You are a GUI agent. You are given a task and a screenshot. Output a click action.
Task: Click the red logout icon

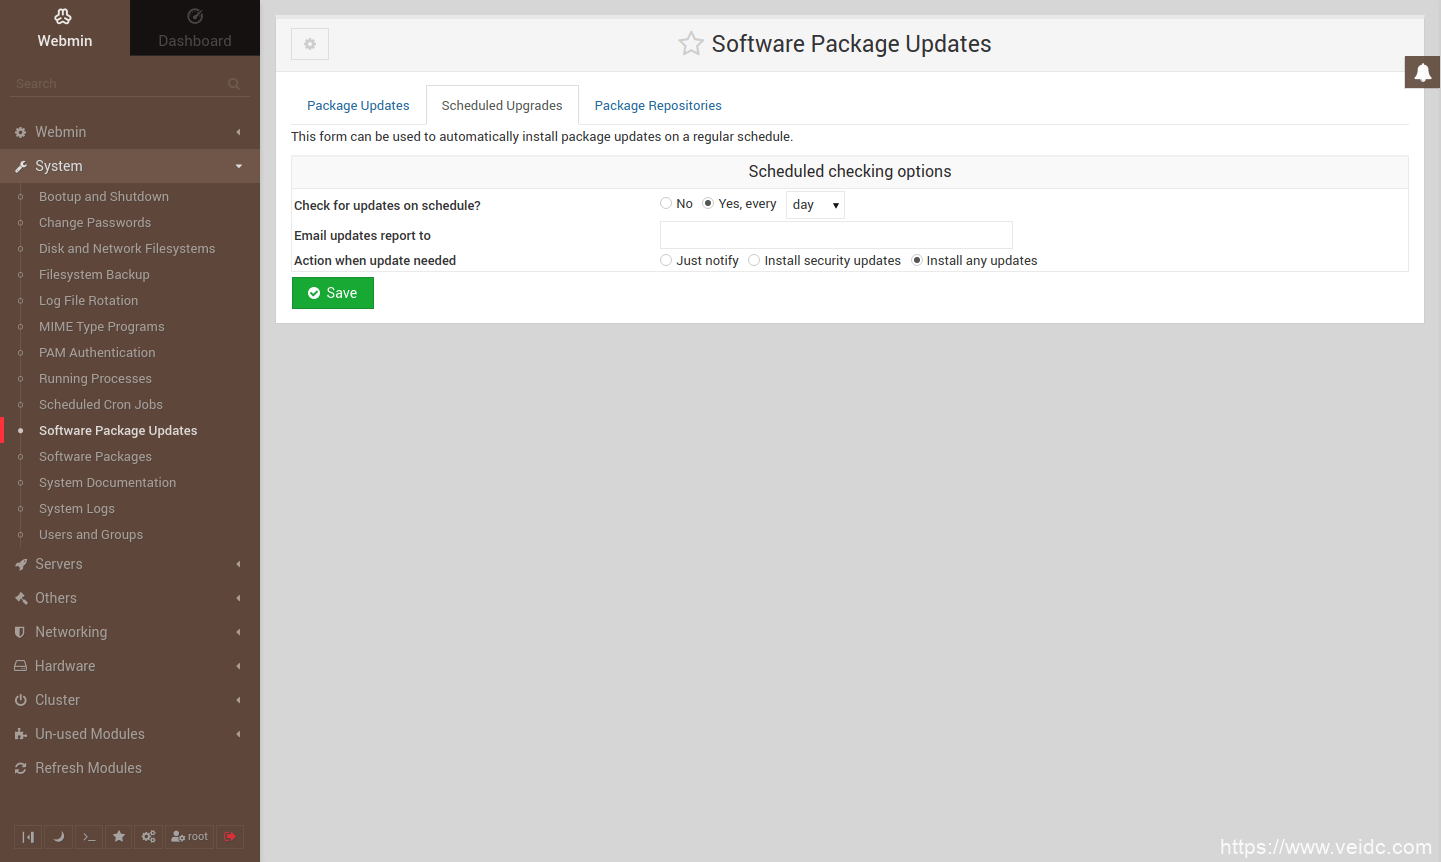(230, 837)
